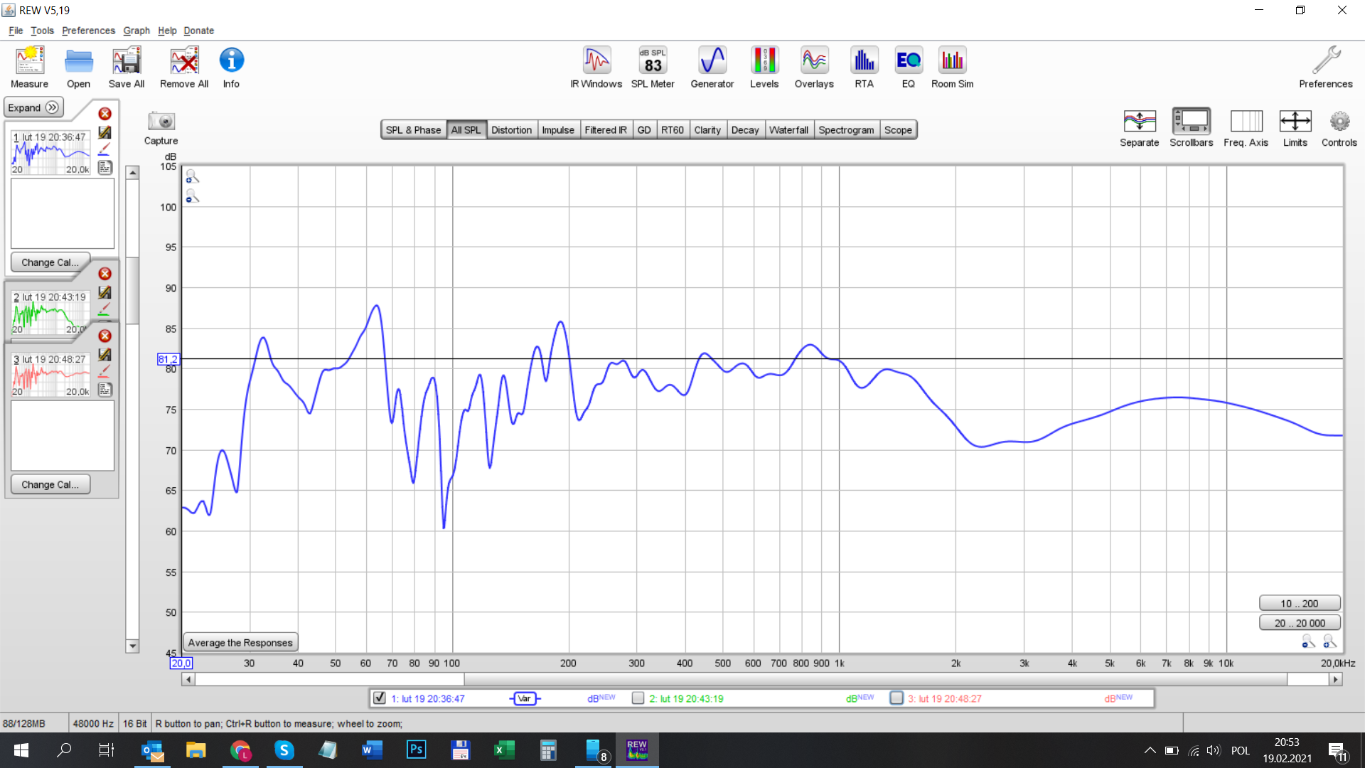This screenshot has width=1365, height=768.
Task: Set range with 10 .. 200 button
Action: tap(1300, 603)
